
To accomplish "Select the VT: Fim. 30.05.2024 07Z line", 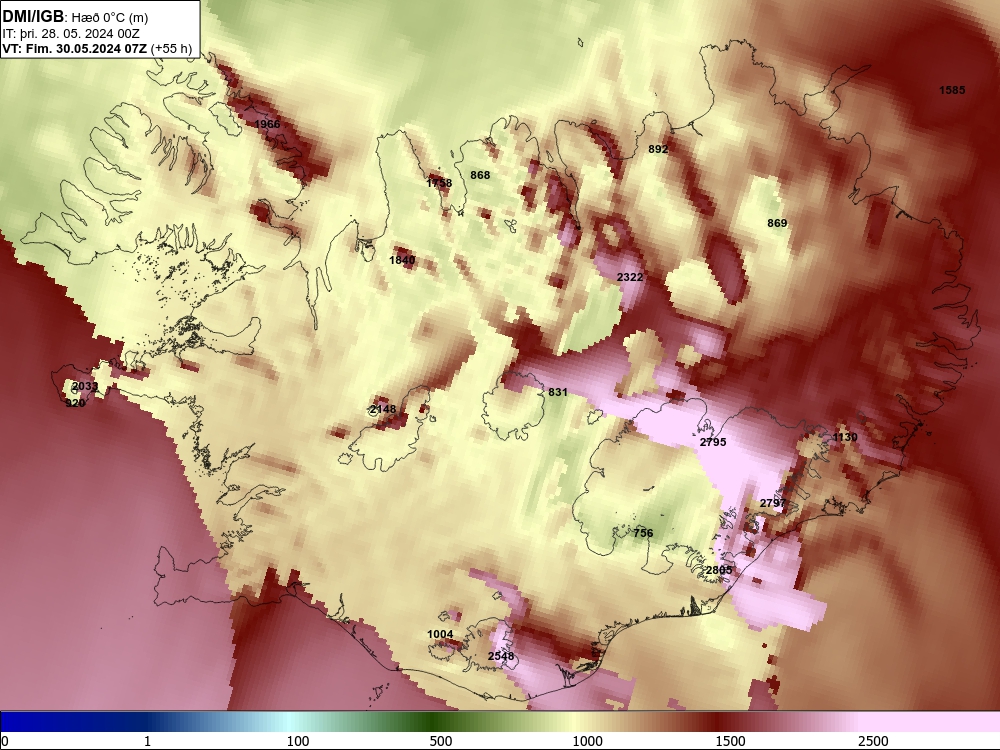I will click(x=97, y=48).
